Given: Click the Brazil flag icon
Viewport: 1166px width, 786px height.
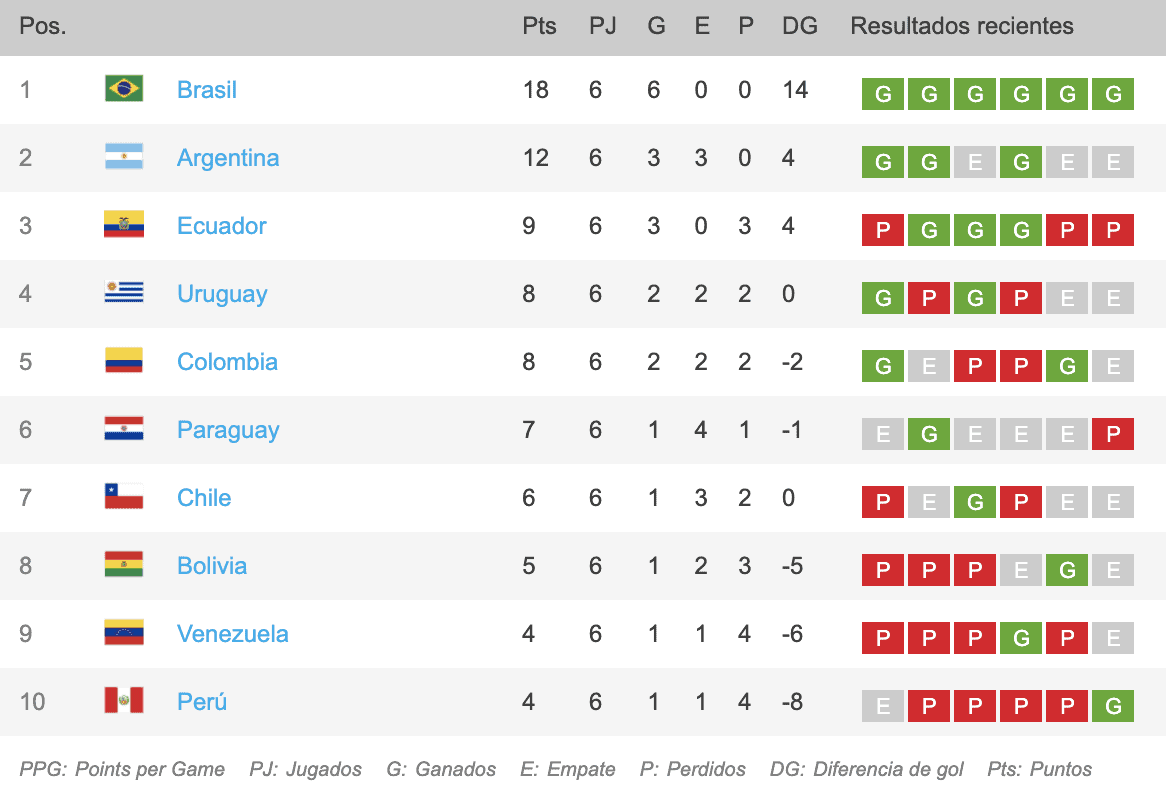Looking at the screenshot, I should (x=124, y=88).
